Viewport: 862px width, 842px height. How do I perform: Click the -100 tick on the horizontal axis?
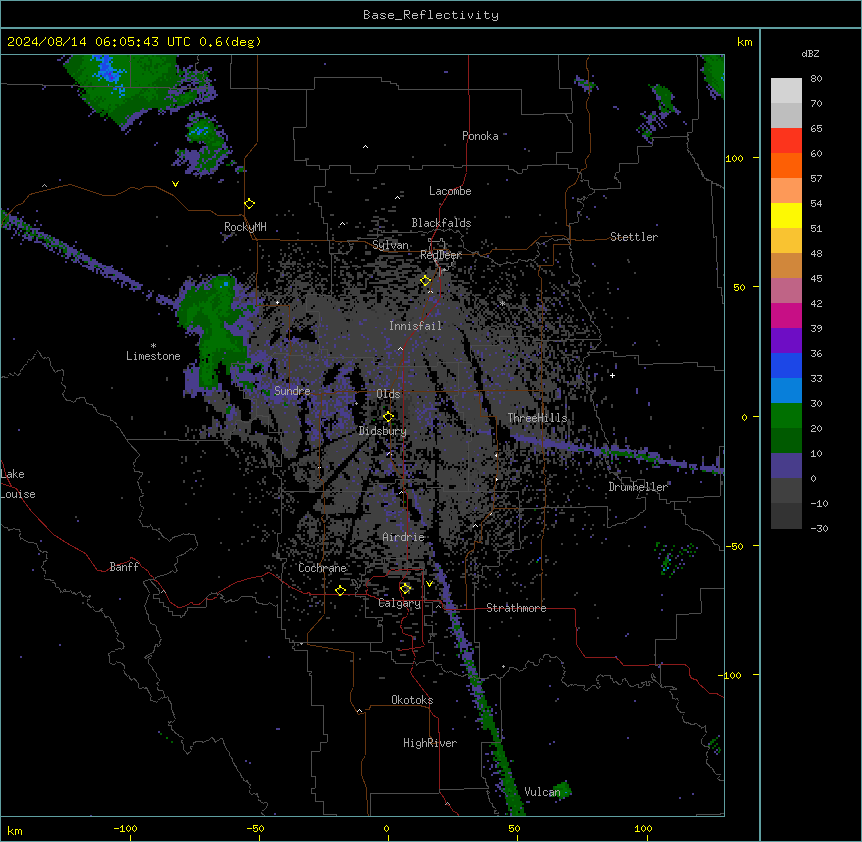pos(125,828)
